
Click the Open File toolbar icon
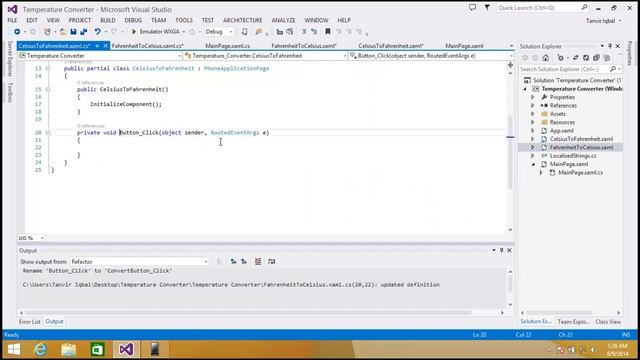tap(63, 31)
